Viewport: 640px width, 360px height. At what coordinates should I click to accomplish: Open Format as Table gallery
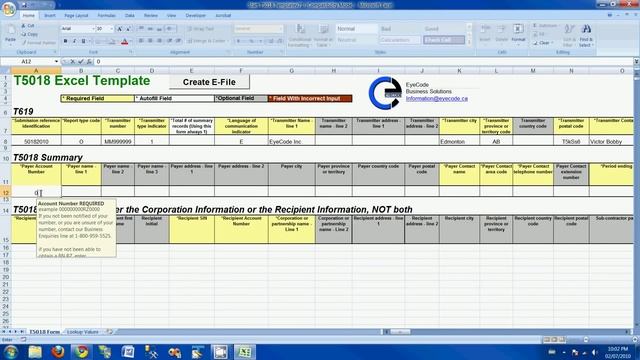(324, 36)
